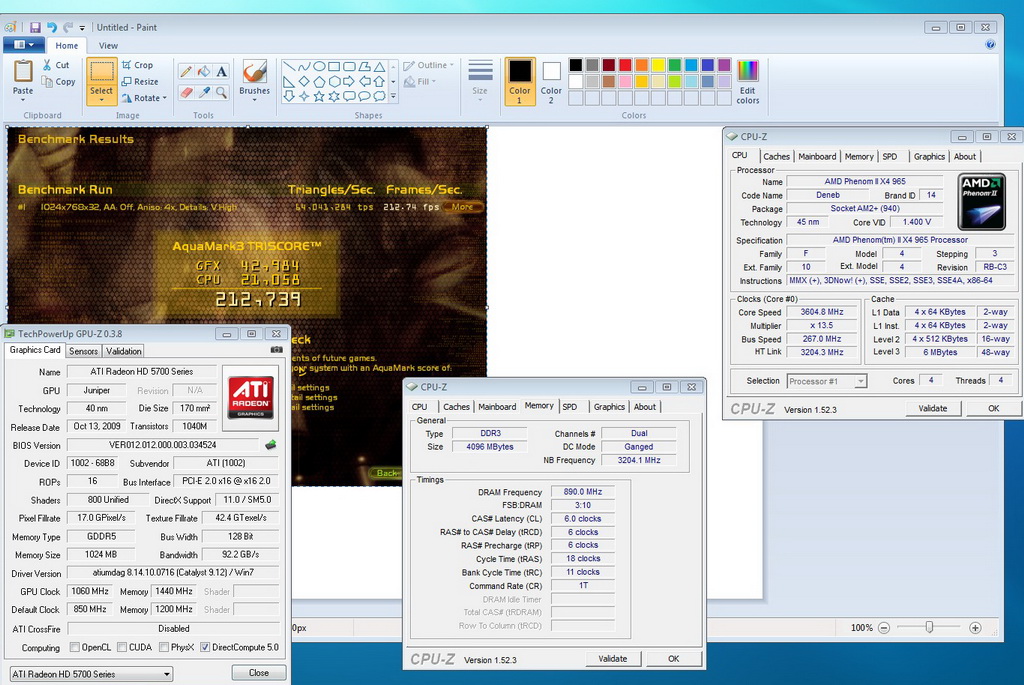Click the BIOS save chip icon in GPU-Z
Image resolution: width=1024 pixels, height=685 pixels.
coord(270,445)
